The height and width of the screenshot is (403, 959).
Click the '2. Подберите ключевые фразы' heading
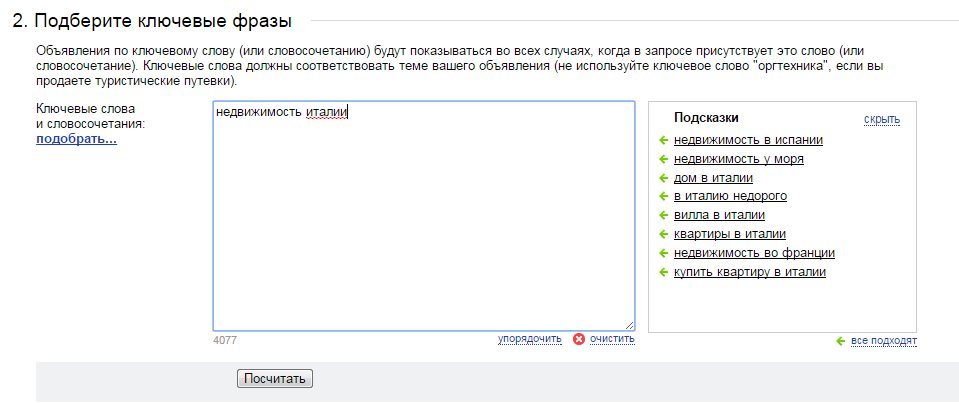pos(152,21)
